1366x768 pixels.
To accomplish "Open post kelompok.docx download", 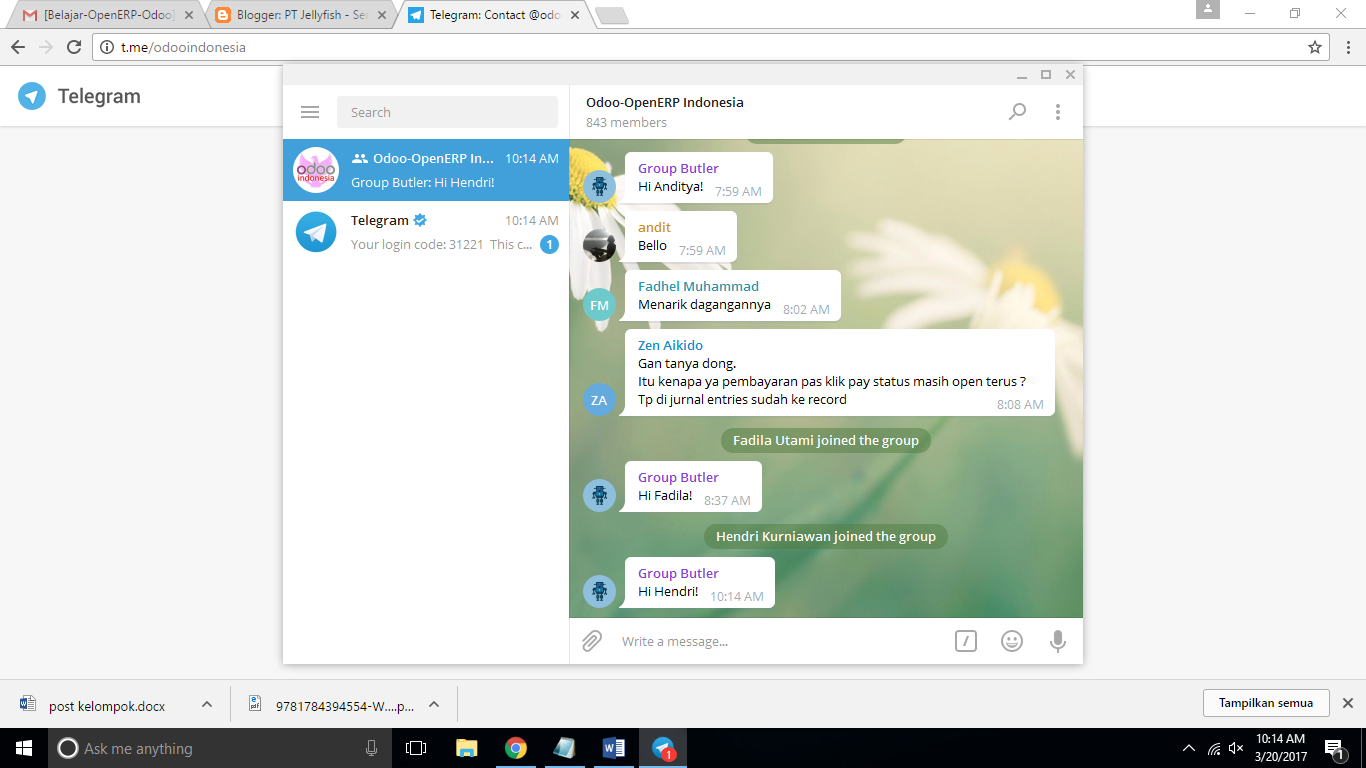I will coord(106,705).
